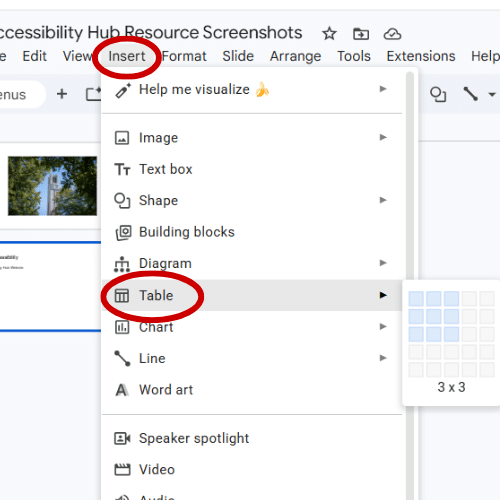Screen dimensions: 500x500
Task: Open the View menu
Action: tap(77, 56)
